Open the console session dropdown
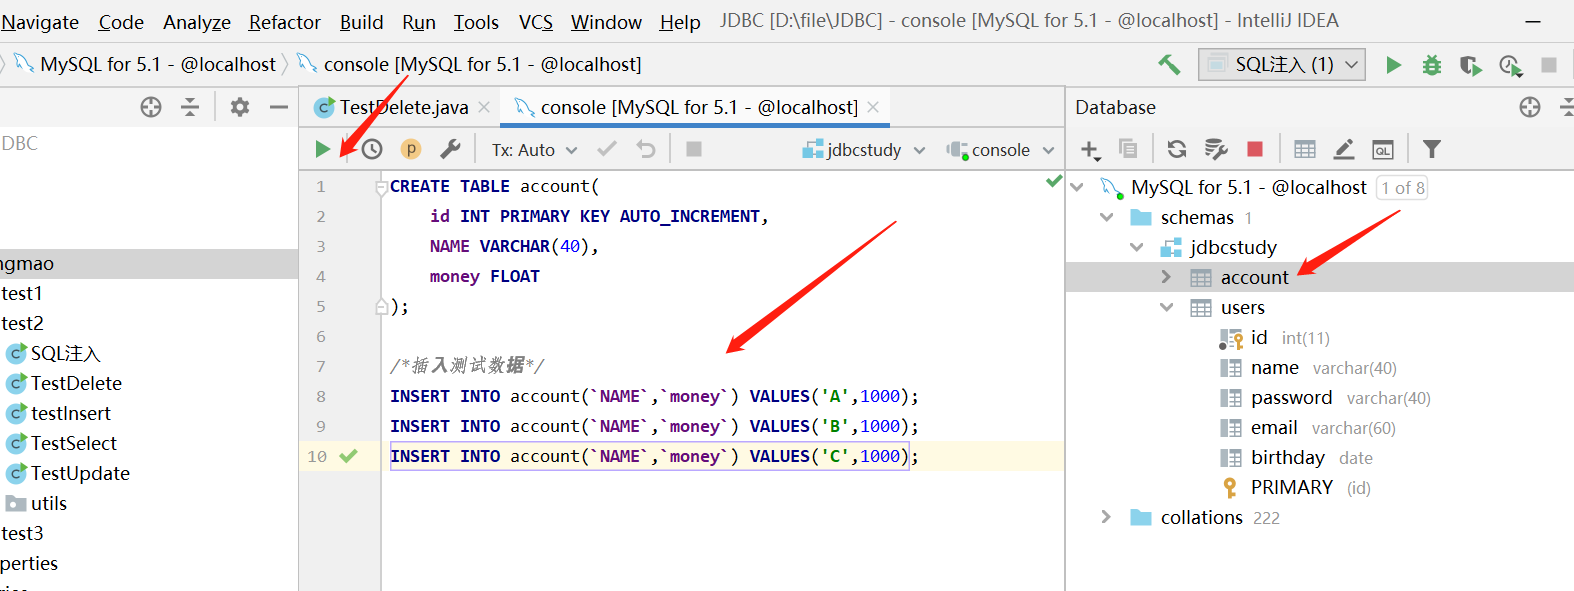 tap(1000, 150)
